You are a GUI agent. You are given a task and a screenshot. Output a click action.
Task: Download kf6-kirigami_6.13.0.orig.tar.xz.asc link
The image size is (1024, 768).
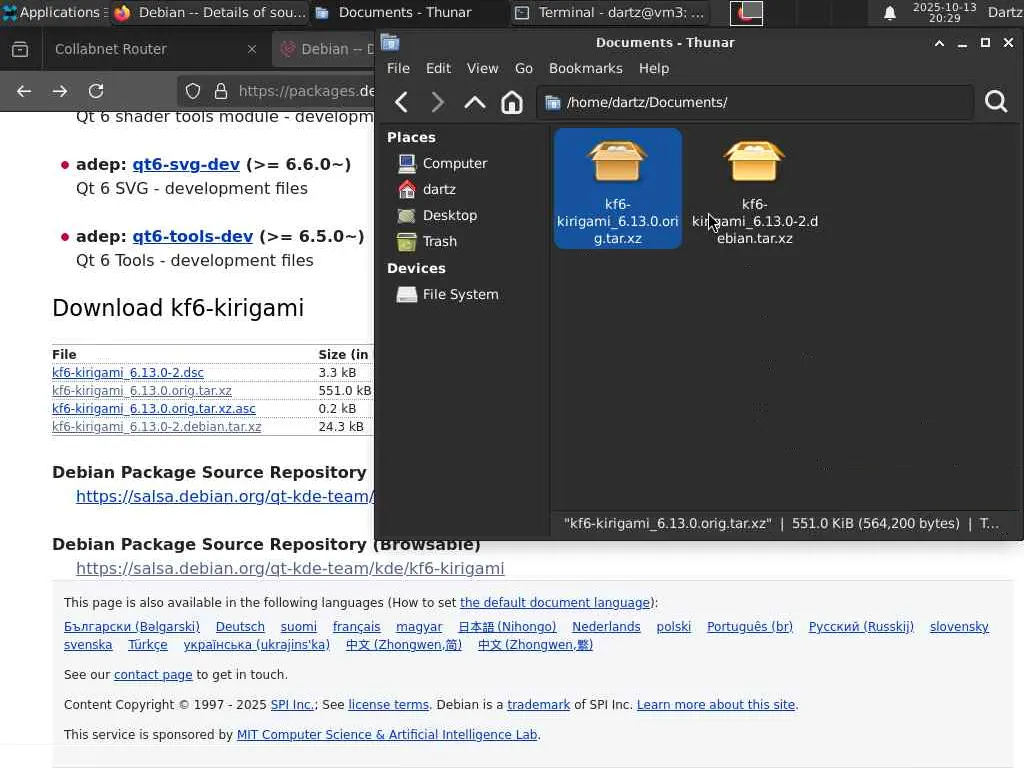(x=153, y=409)
